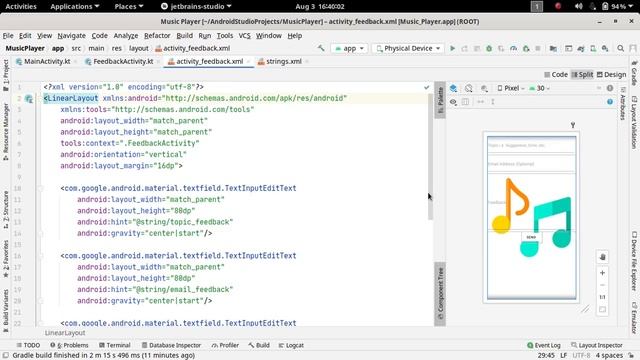Open API 30 version dropdown
640x360 pixels.
(x=539, y=88)
